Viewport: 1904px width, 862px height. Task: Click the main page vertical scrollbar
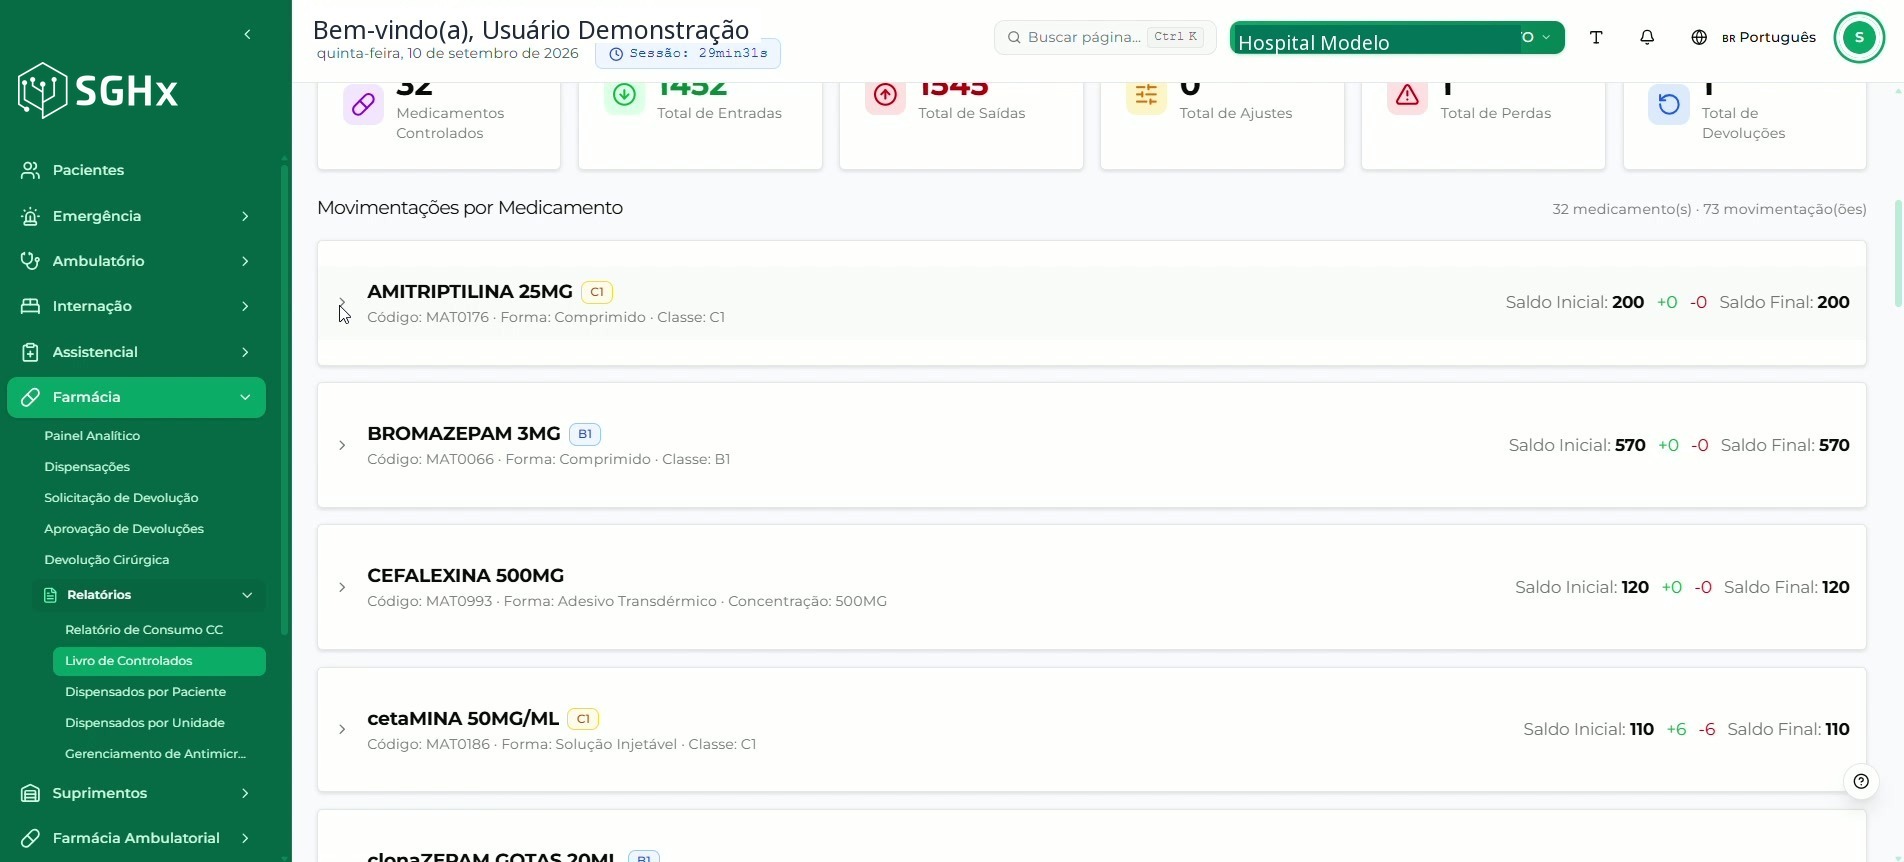pyautogui.click(x=1897, y=255)
